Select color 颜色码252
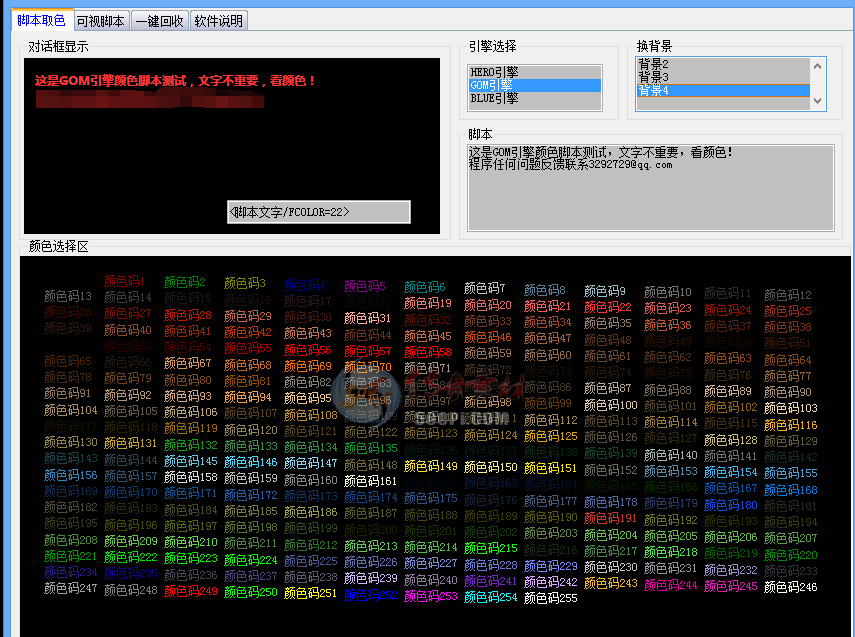Screen dimensions: 855x637 click(x=371, y=594)
